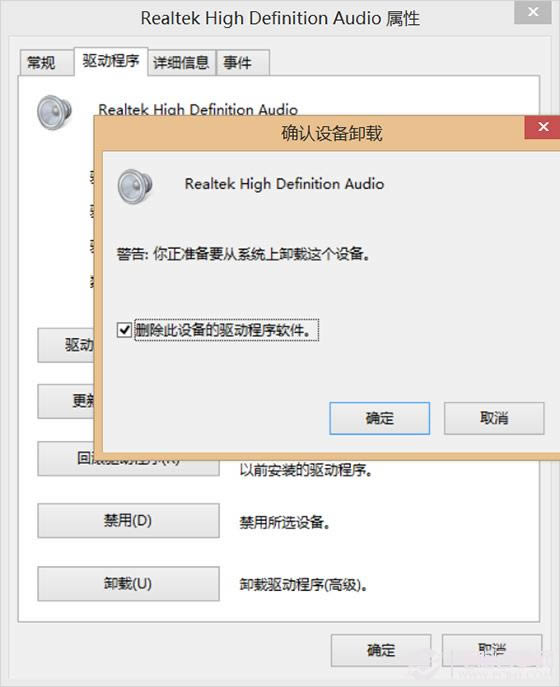Confirm the uninstall with the 确定 button in the dialog
560x687 pixels.
(379, 418)
